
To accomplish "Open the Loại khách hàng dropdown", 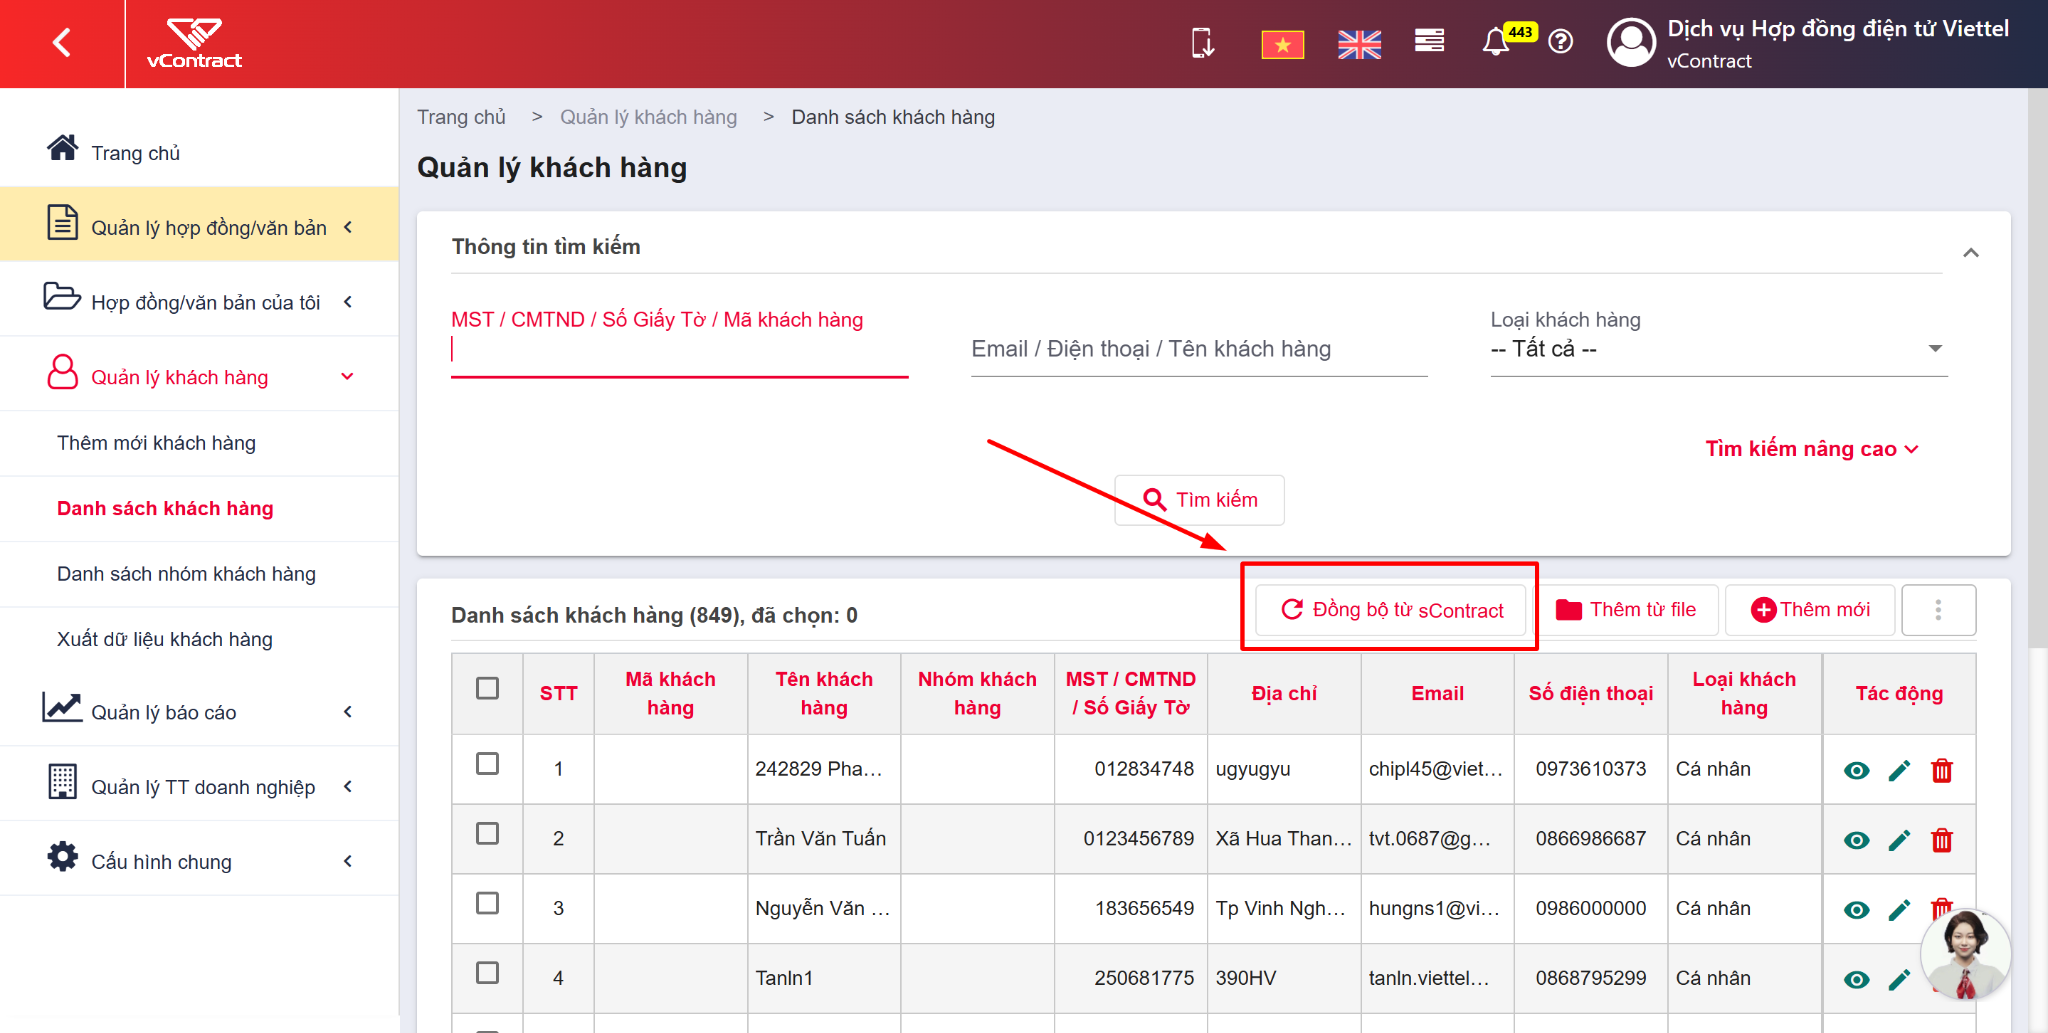I will point(1718,348).
